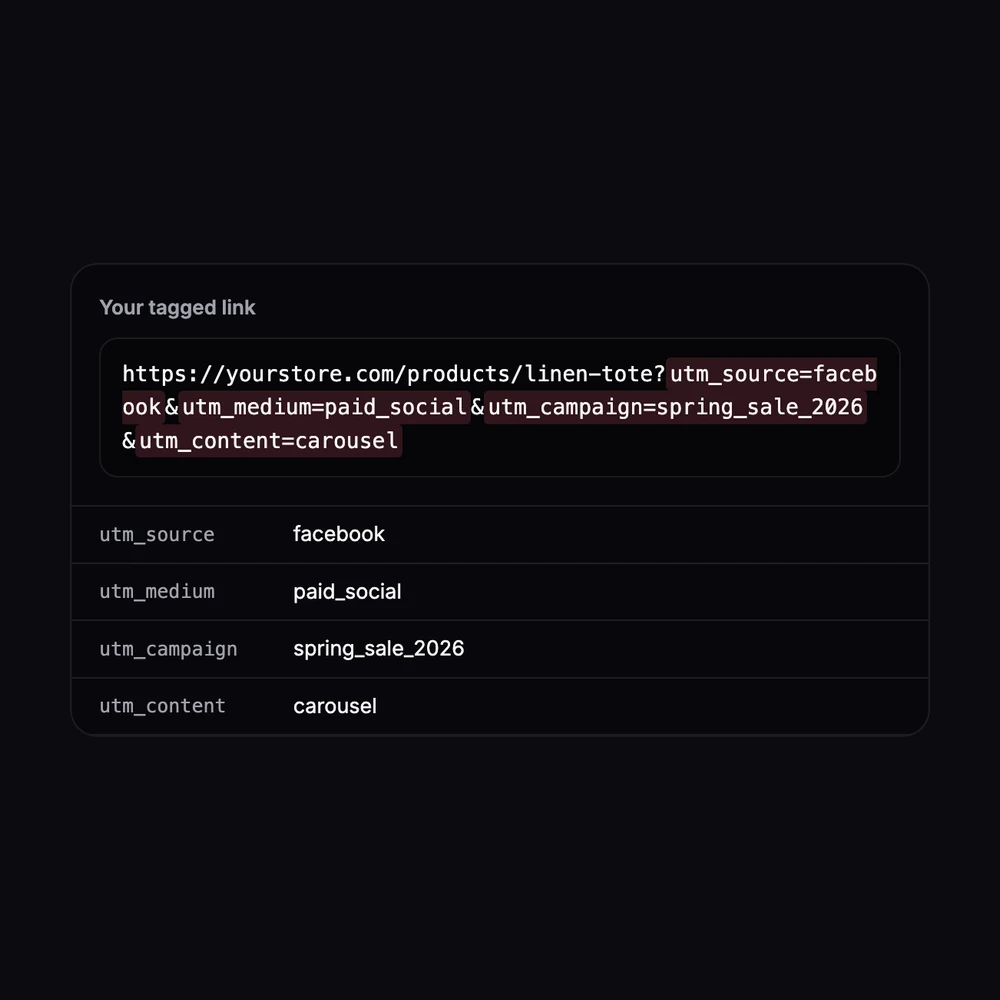Click the carousel value in table
The height and width of the screenshot is (1000, 1000).
[x=335, y=706]
